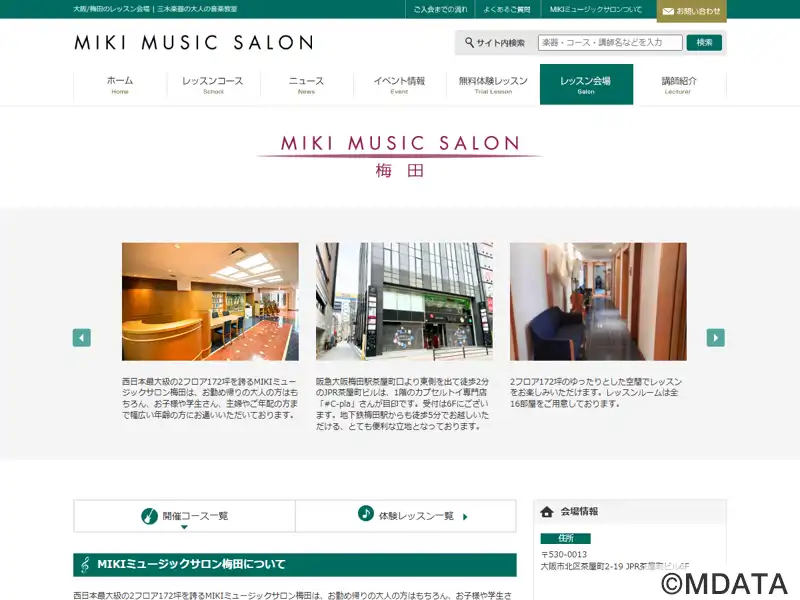Screen dimensions: 800x600
Task: Open MIKIミュージックサロンについて link
Action: 596,9
